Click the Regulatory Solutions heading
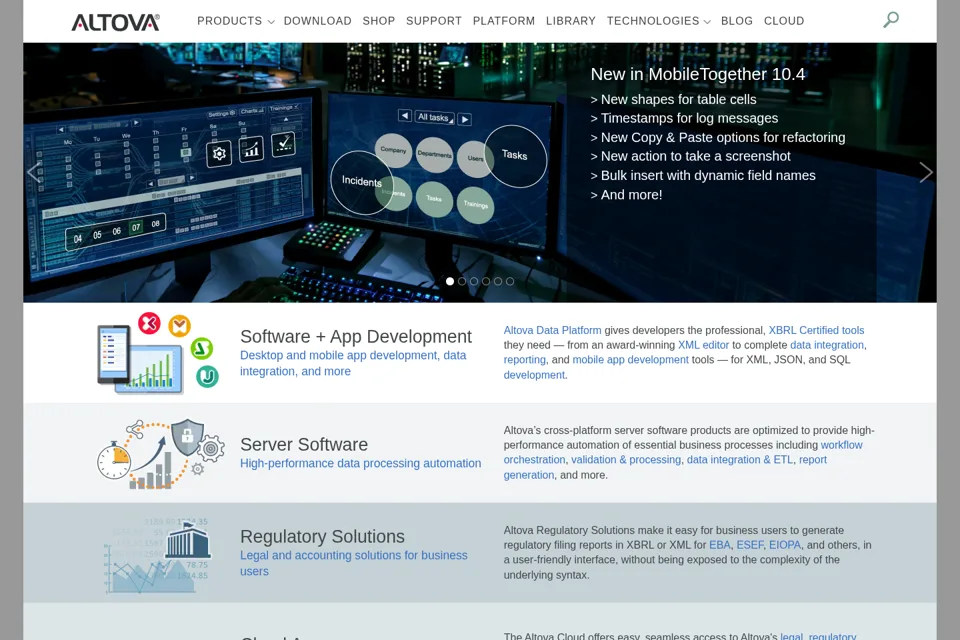This screenshot has width=960, height=640. point(323,536)
